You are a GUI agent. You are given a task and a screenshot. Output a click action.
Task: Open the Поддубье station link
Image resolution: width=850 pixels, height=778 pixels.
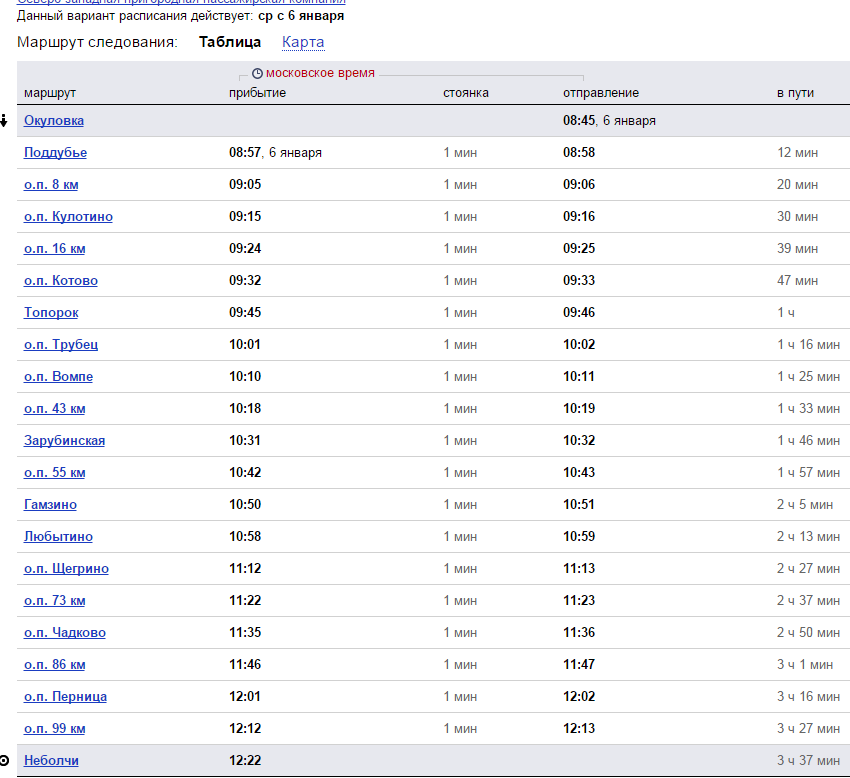(55, 153)
